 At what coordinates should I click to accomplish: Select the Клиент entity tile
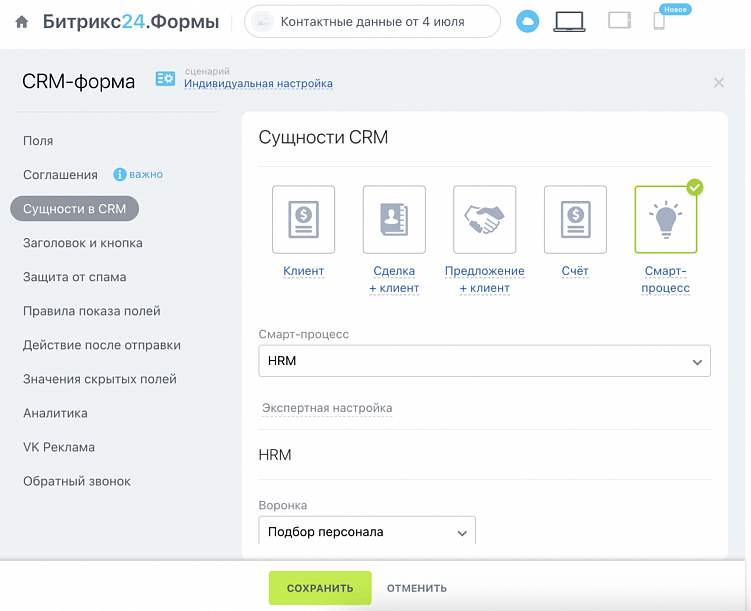coord(303,219)
